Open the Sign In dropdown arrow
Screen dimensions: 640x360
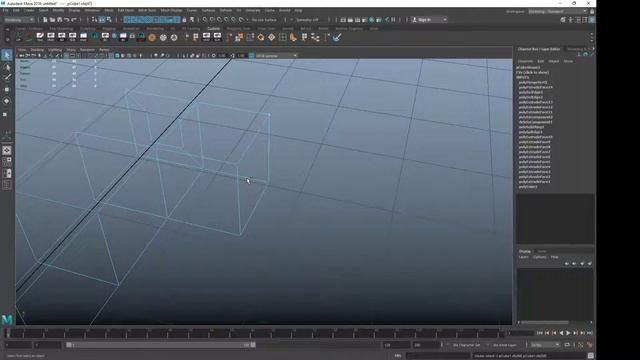tap(445, 20)
